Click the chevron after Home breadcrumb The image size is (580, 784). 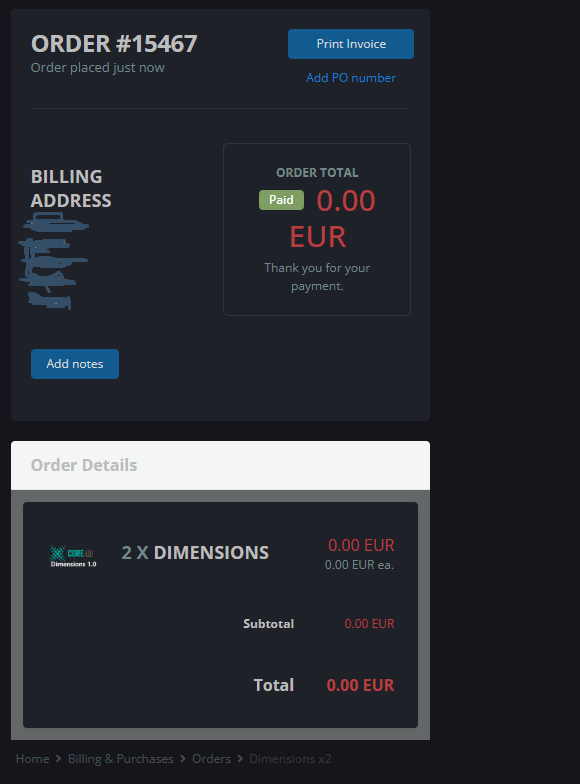click(58, 758)
